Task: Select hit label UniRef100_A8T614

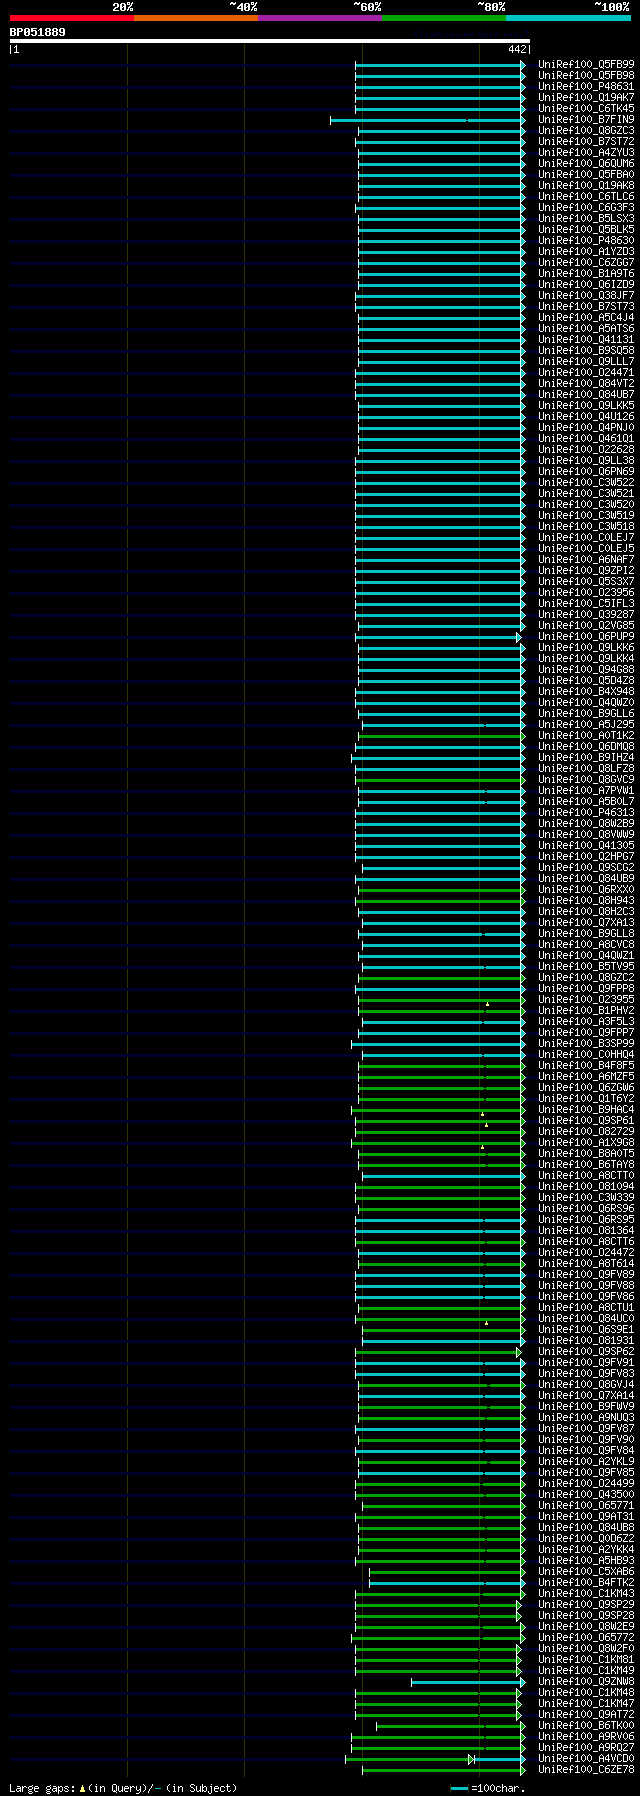Action: [x=586, y=1263]
